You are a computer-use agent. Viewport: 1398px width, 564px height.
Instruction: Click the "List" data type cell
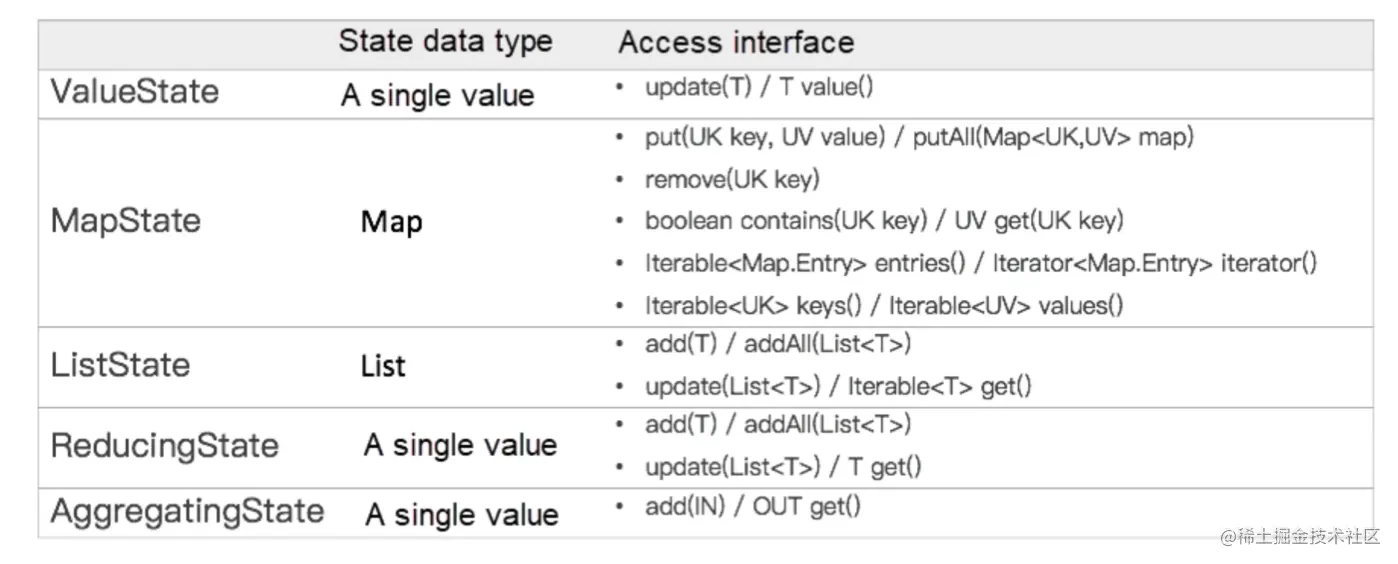pos(383,366)
